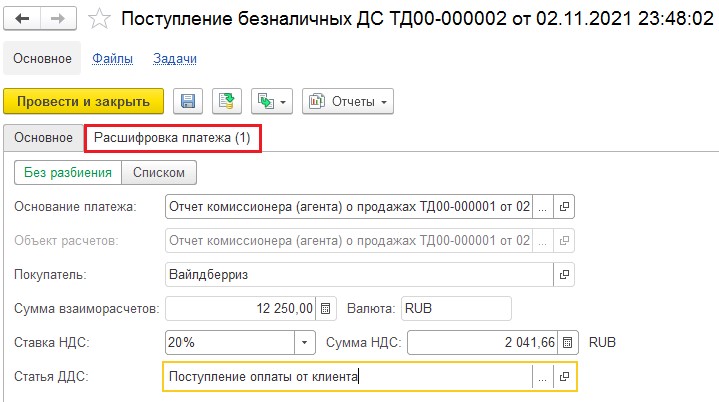Click the RUB label after Сумма НДС
This screenshot has height=402, width=719.
pos(602,342)
